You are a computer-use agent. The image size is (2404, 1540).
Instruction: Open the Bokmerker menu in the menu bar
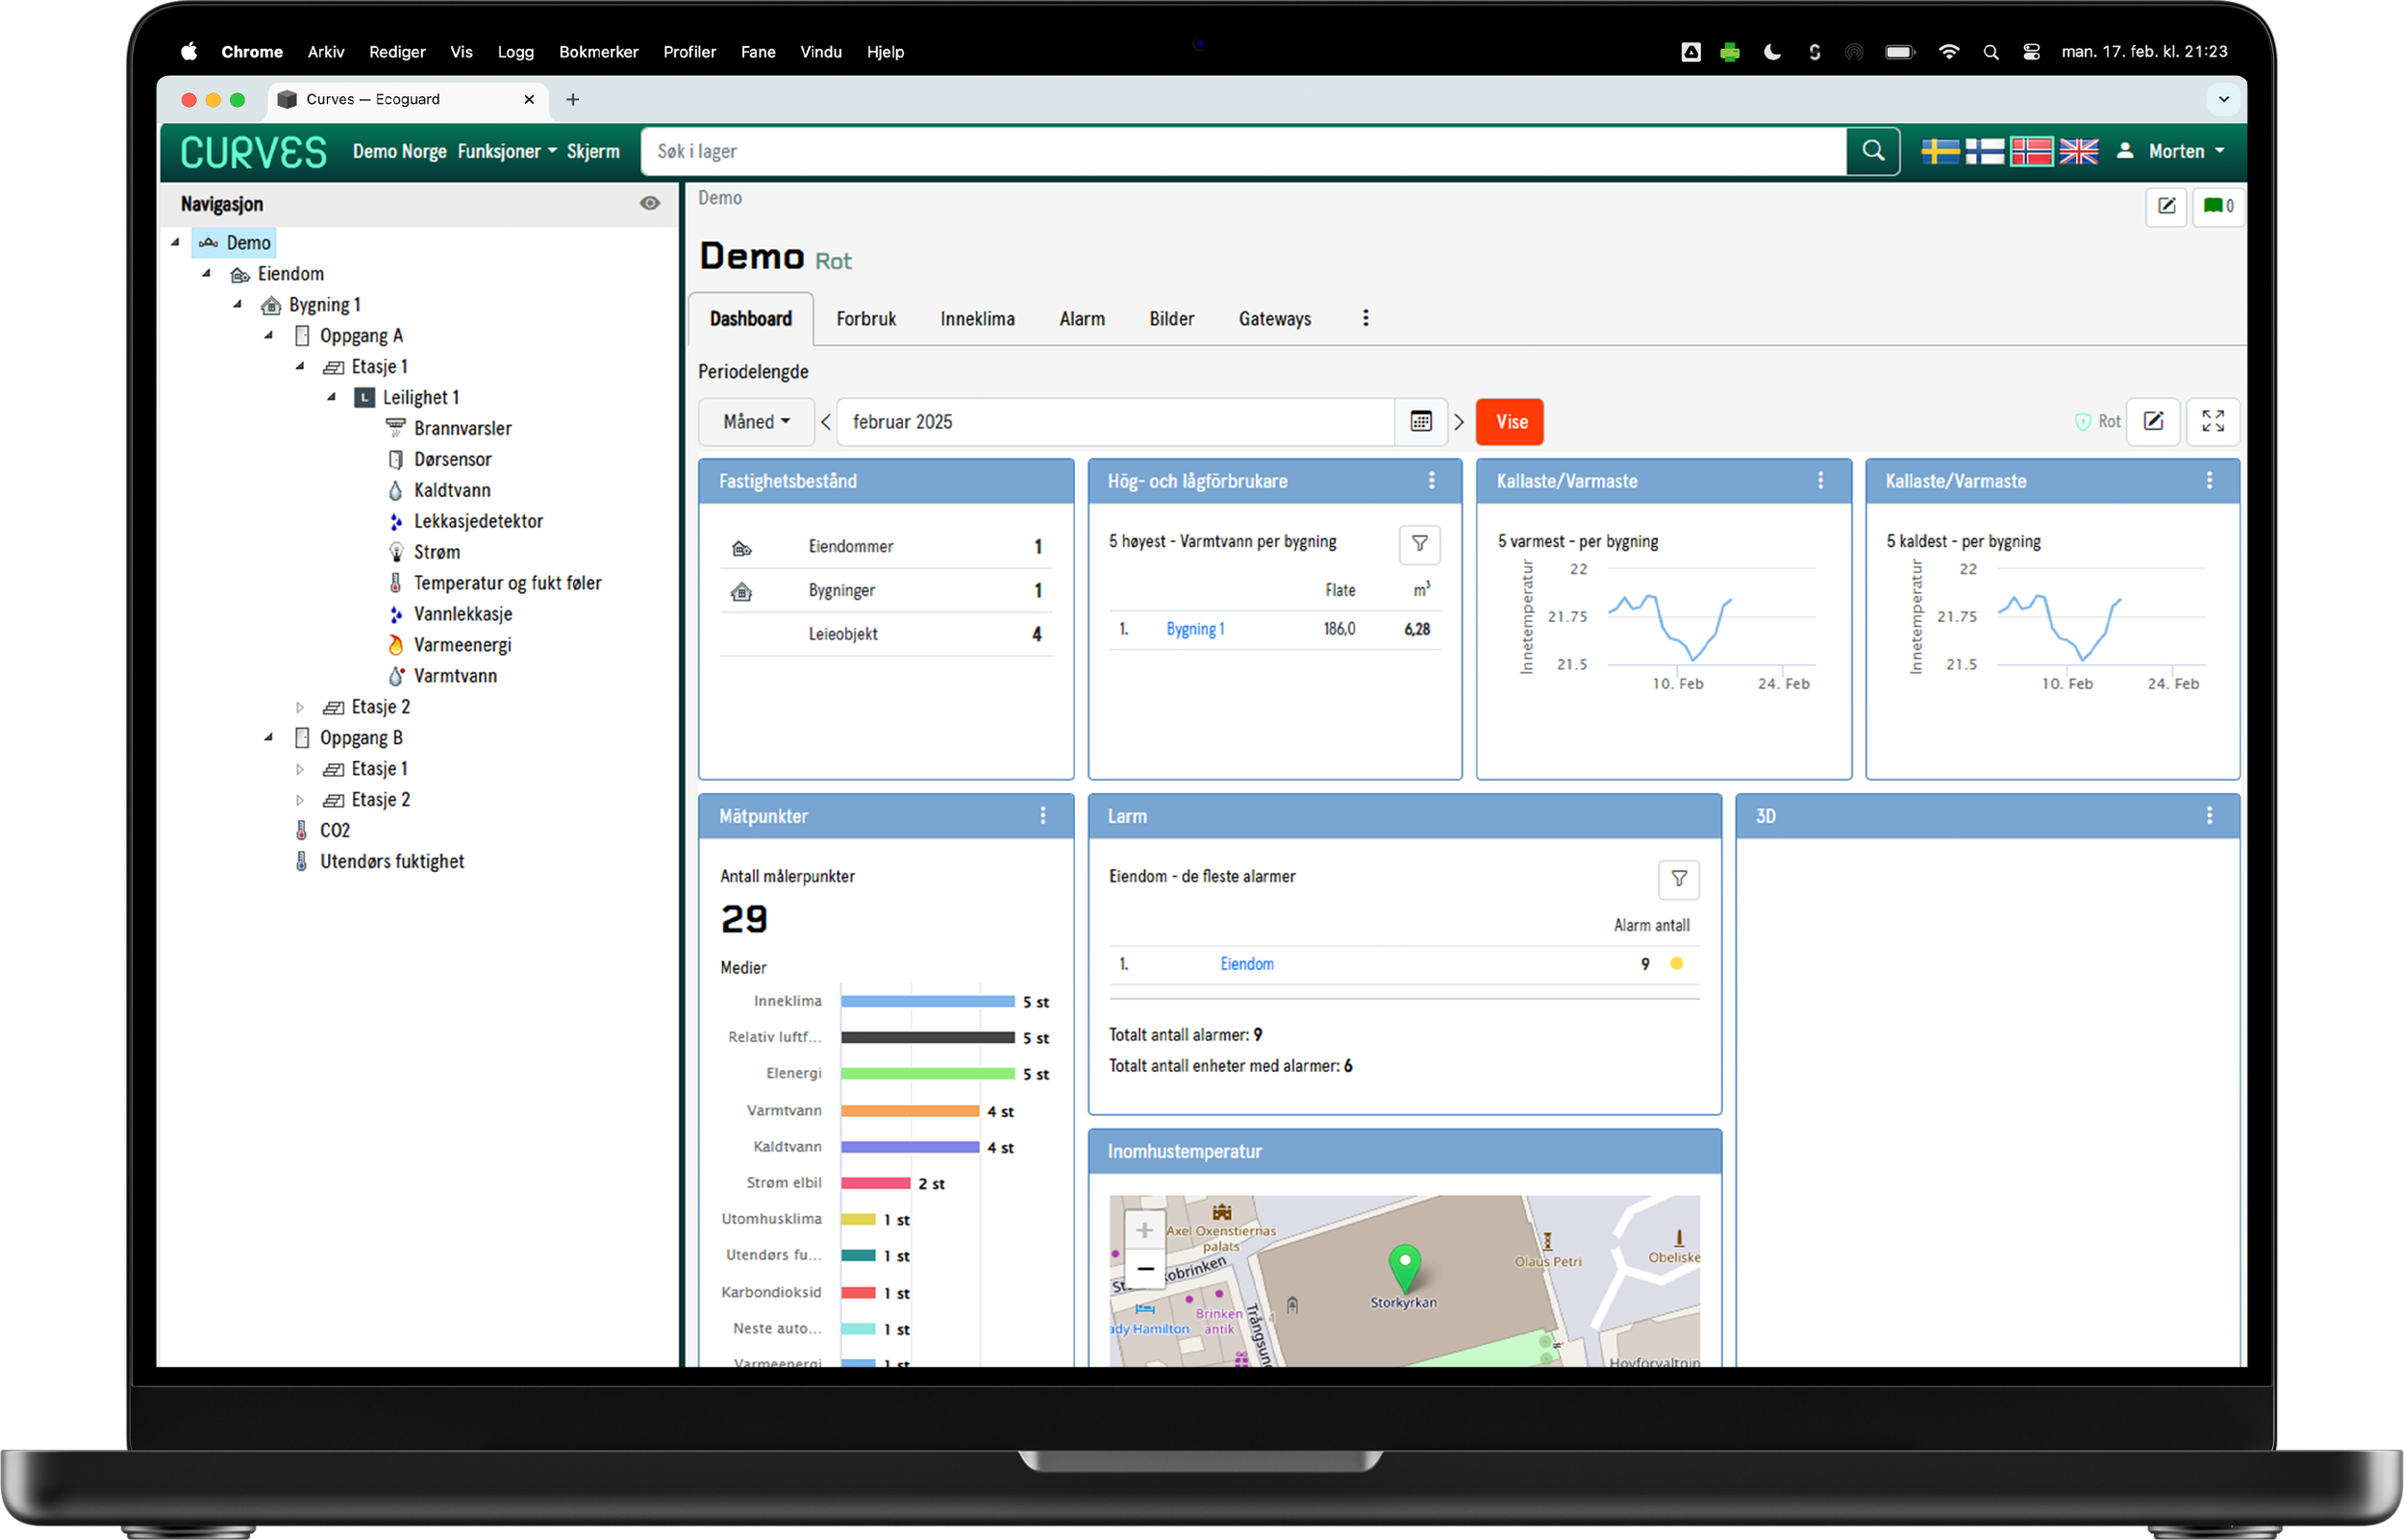pyautogui.click(x=598, y=51)
